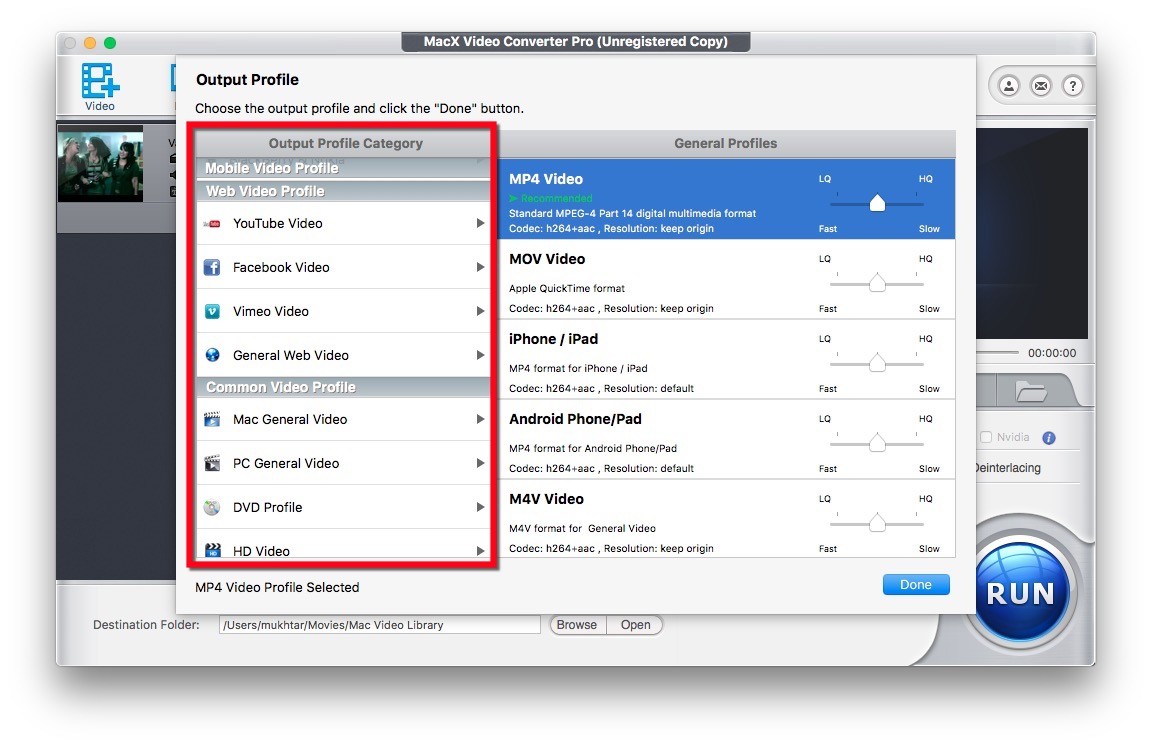
Task: Click the Facebook Video icon
Action: pyautogui.click(x=212, y=268)
